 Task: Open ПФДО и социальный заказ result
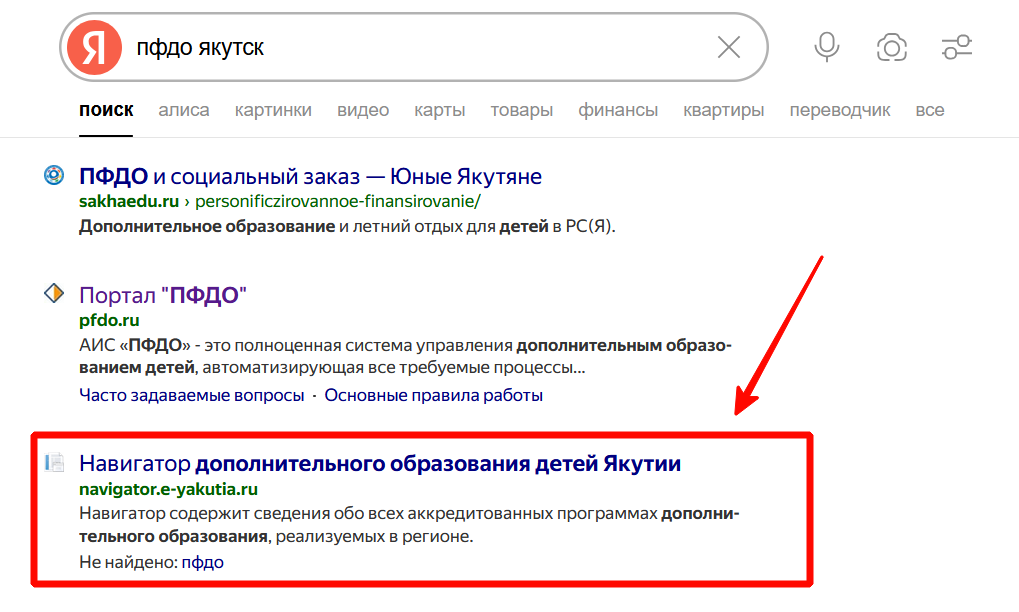310,177
